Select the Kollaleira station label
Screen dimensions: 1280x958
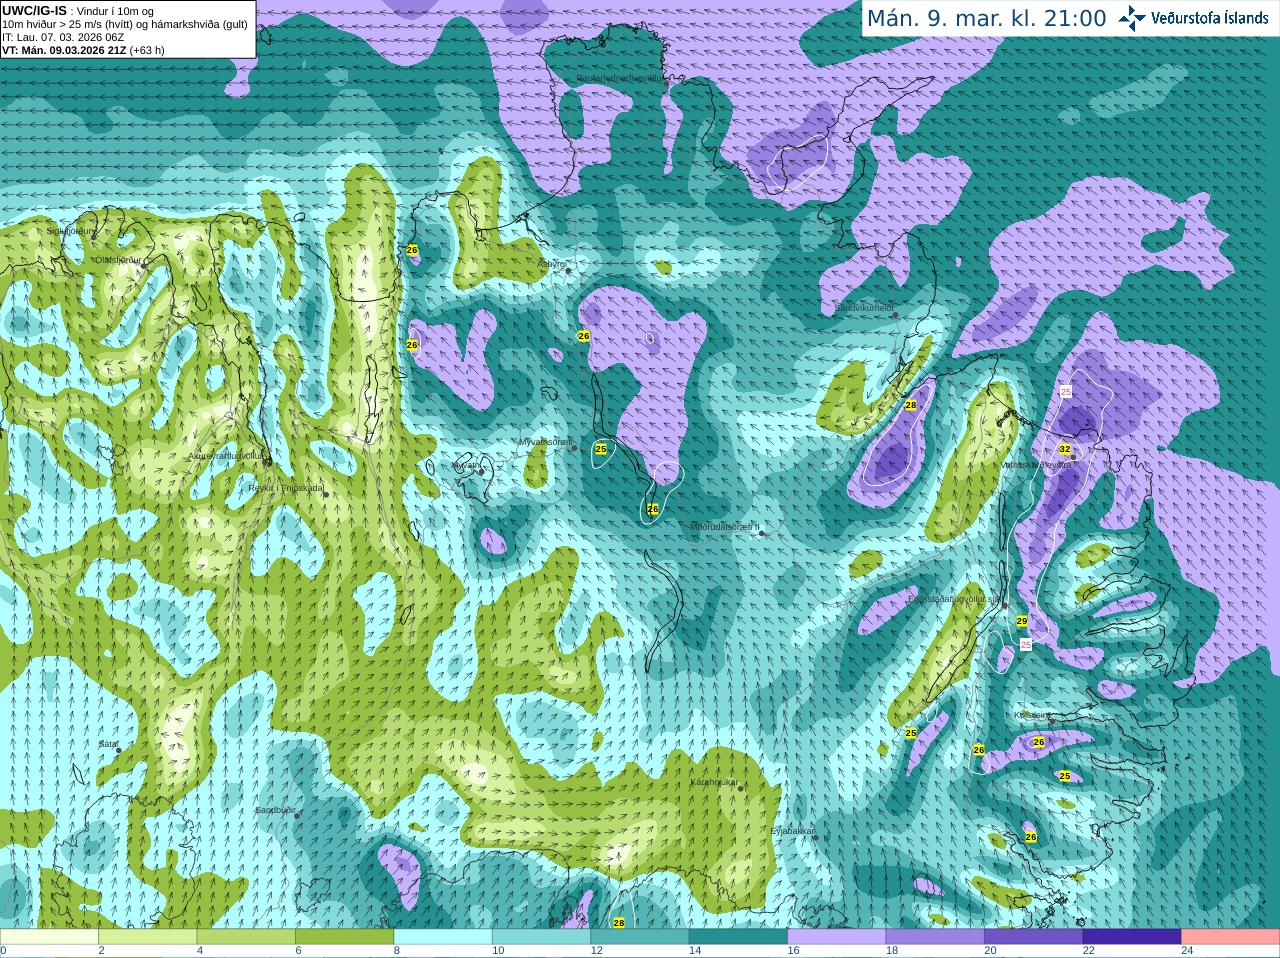pos(1032,715)
